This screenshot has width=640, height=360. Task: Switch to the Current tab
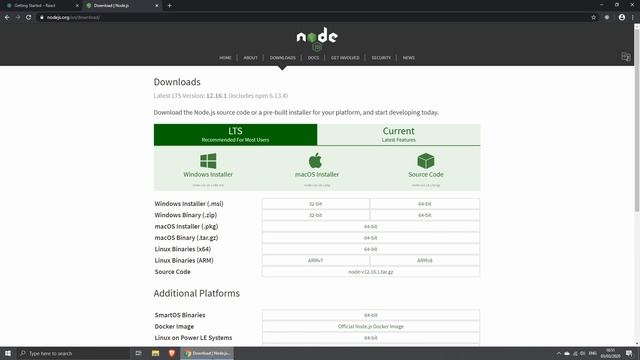tap(399, 135)
